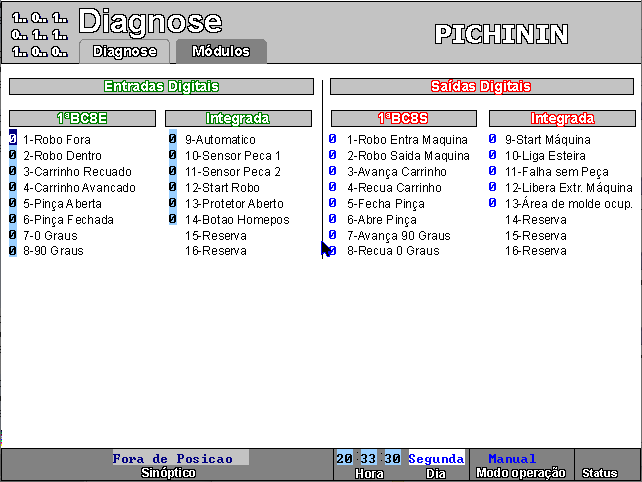642x482 pixels.
Task: Toggle the 1-Robo Fora input indicator
Action: [x=13, y=140]
